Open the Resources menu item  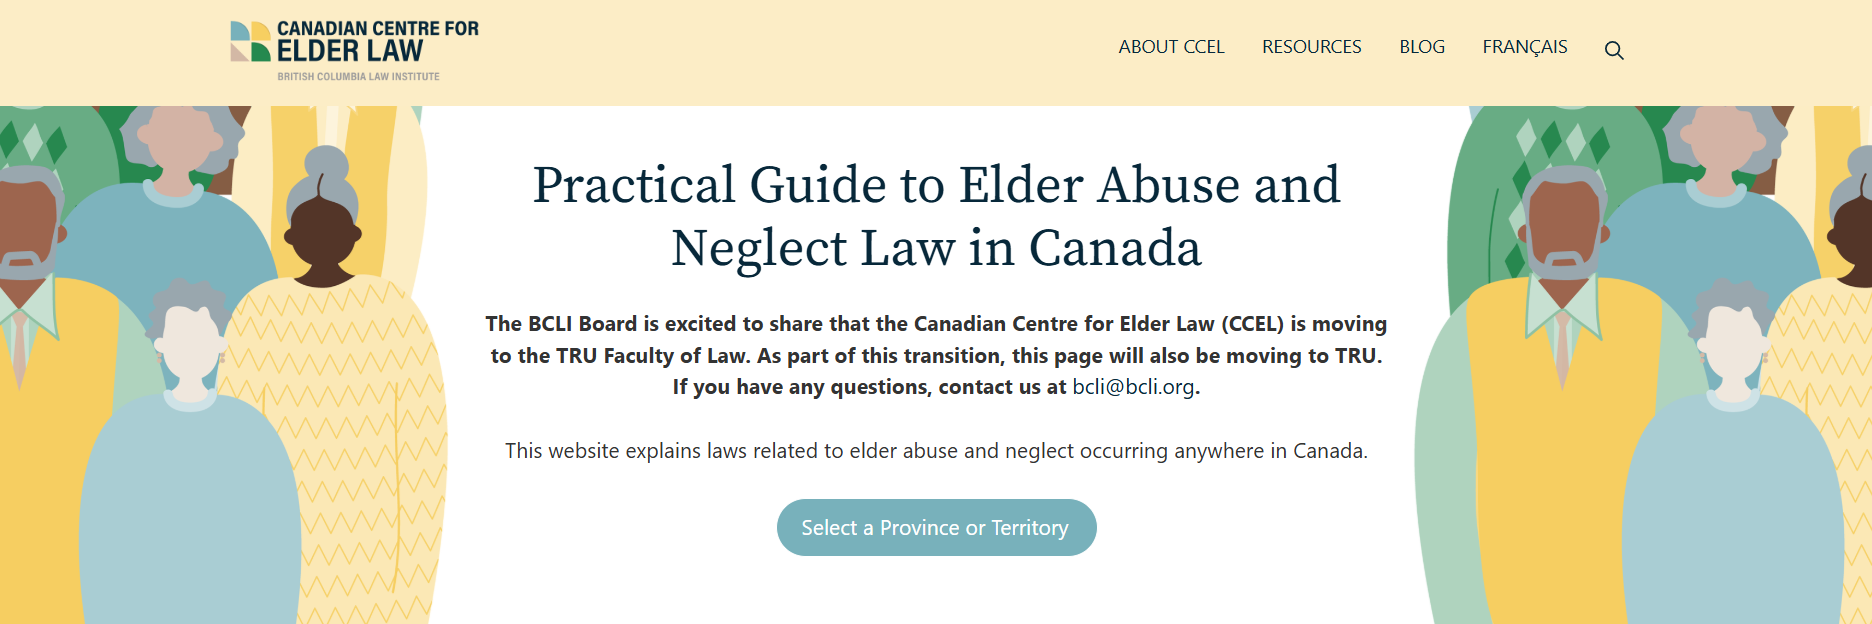coord(1311,47)
